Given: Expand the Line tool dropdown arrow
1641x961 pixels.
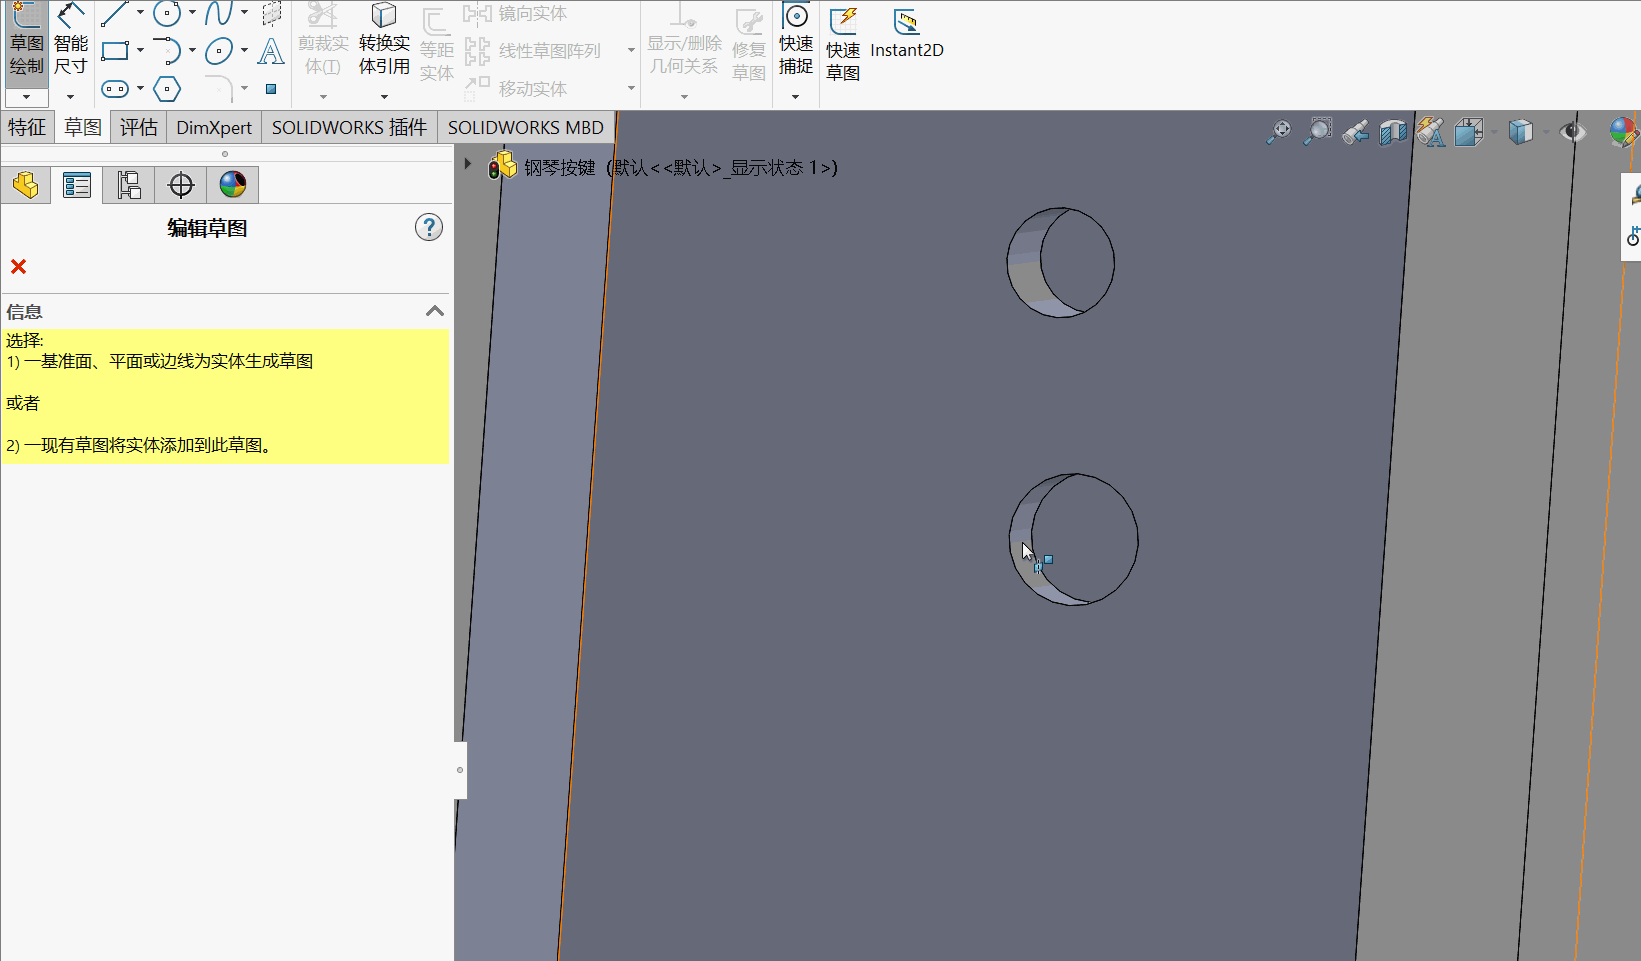Looking at the screenshot, I should 140,13.
